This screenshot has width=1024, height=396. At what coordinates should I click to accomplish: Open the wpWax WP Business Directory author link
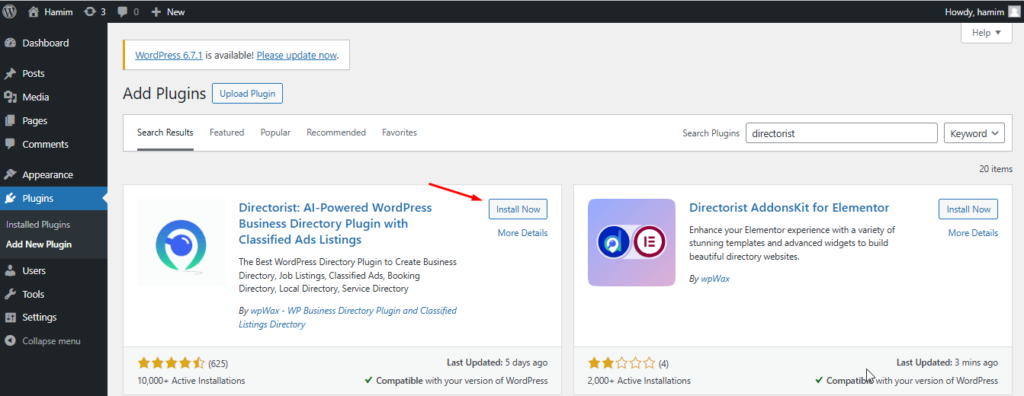[x=348, y=318]
